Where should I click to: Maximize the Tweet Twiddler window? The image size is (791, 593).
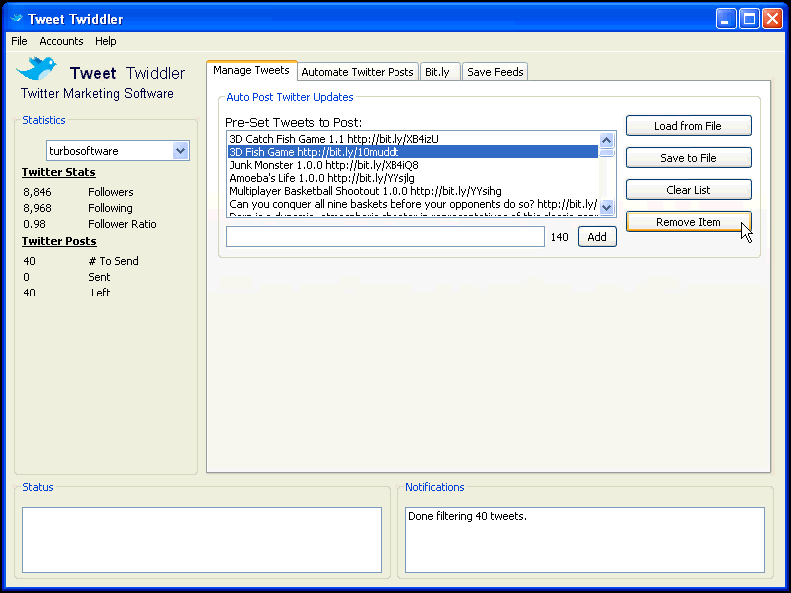pos(749,19)
